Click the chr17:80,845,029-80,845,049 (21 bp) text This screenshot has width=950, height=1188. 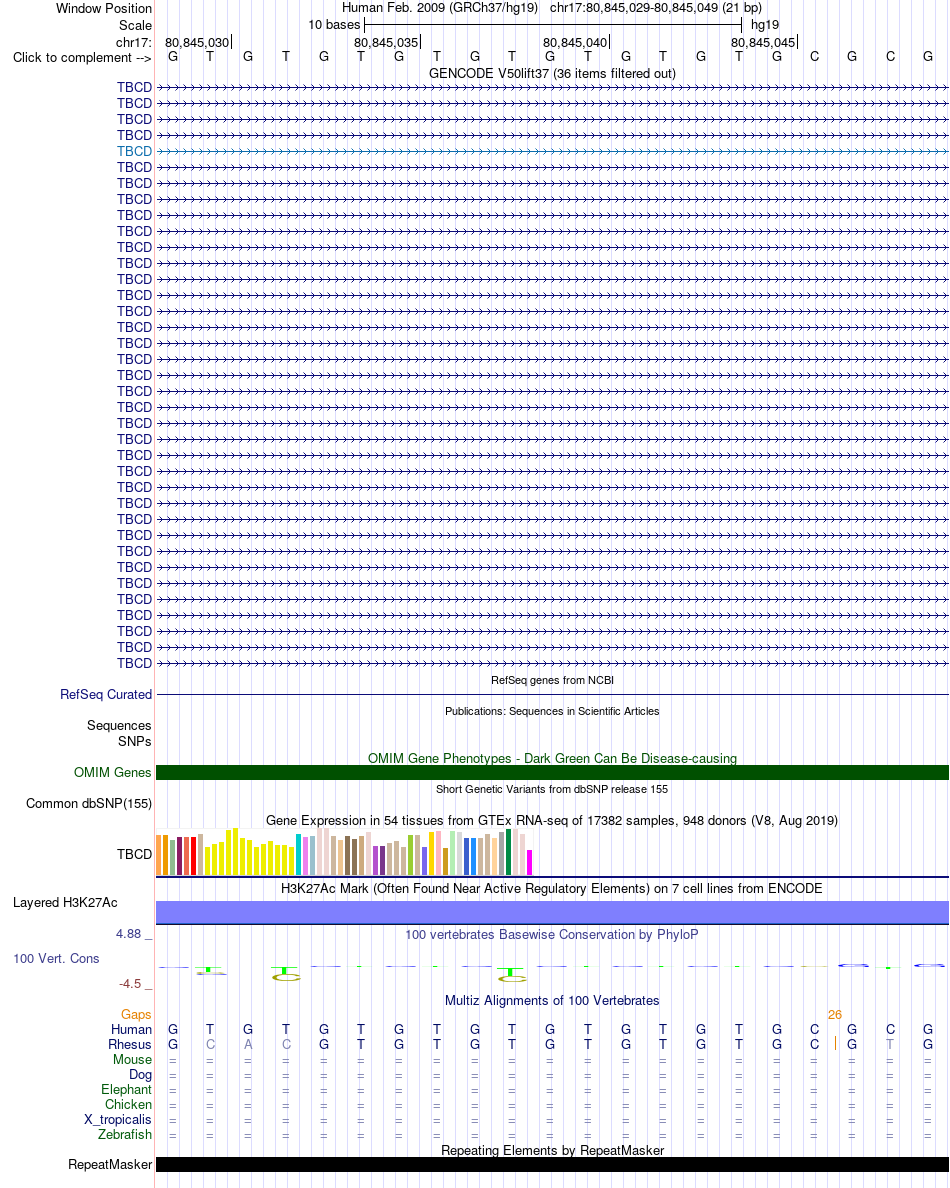(656, 8)
